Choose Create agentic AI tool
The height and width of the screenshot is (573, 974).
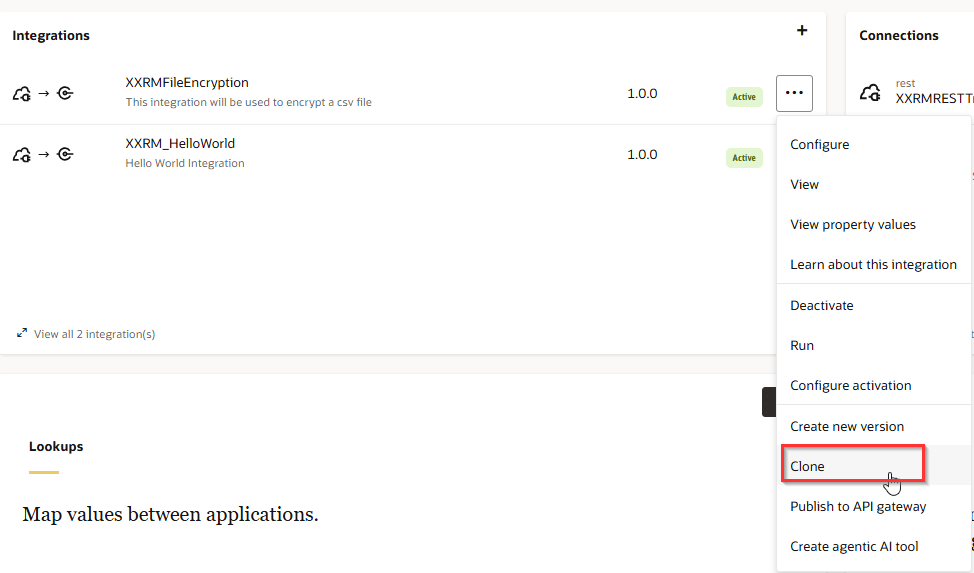[854, 546]
